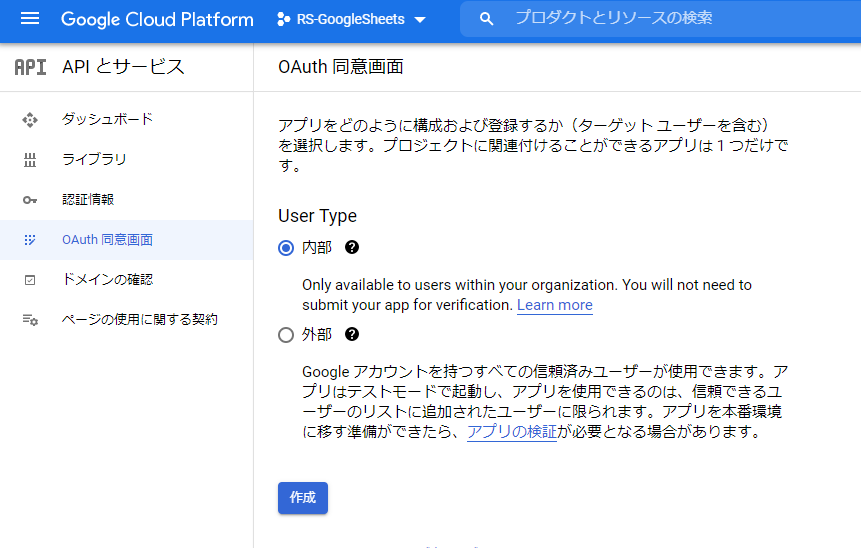Click the help icon next to 内部

click(352, 247)
